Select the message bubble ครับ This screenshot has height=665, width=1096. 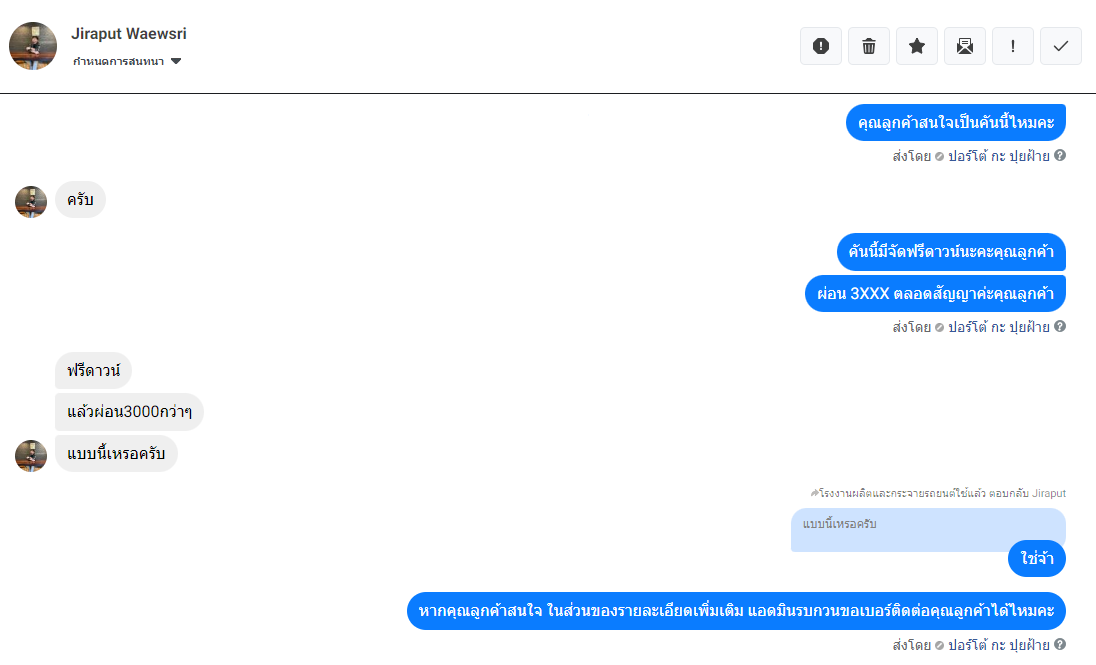pos(80,200)
